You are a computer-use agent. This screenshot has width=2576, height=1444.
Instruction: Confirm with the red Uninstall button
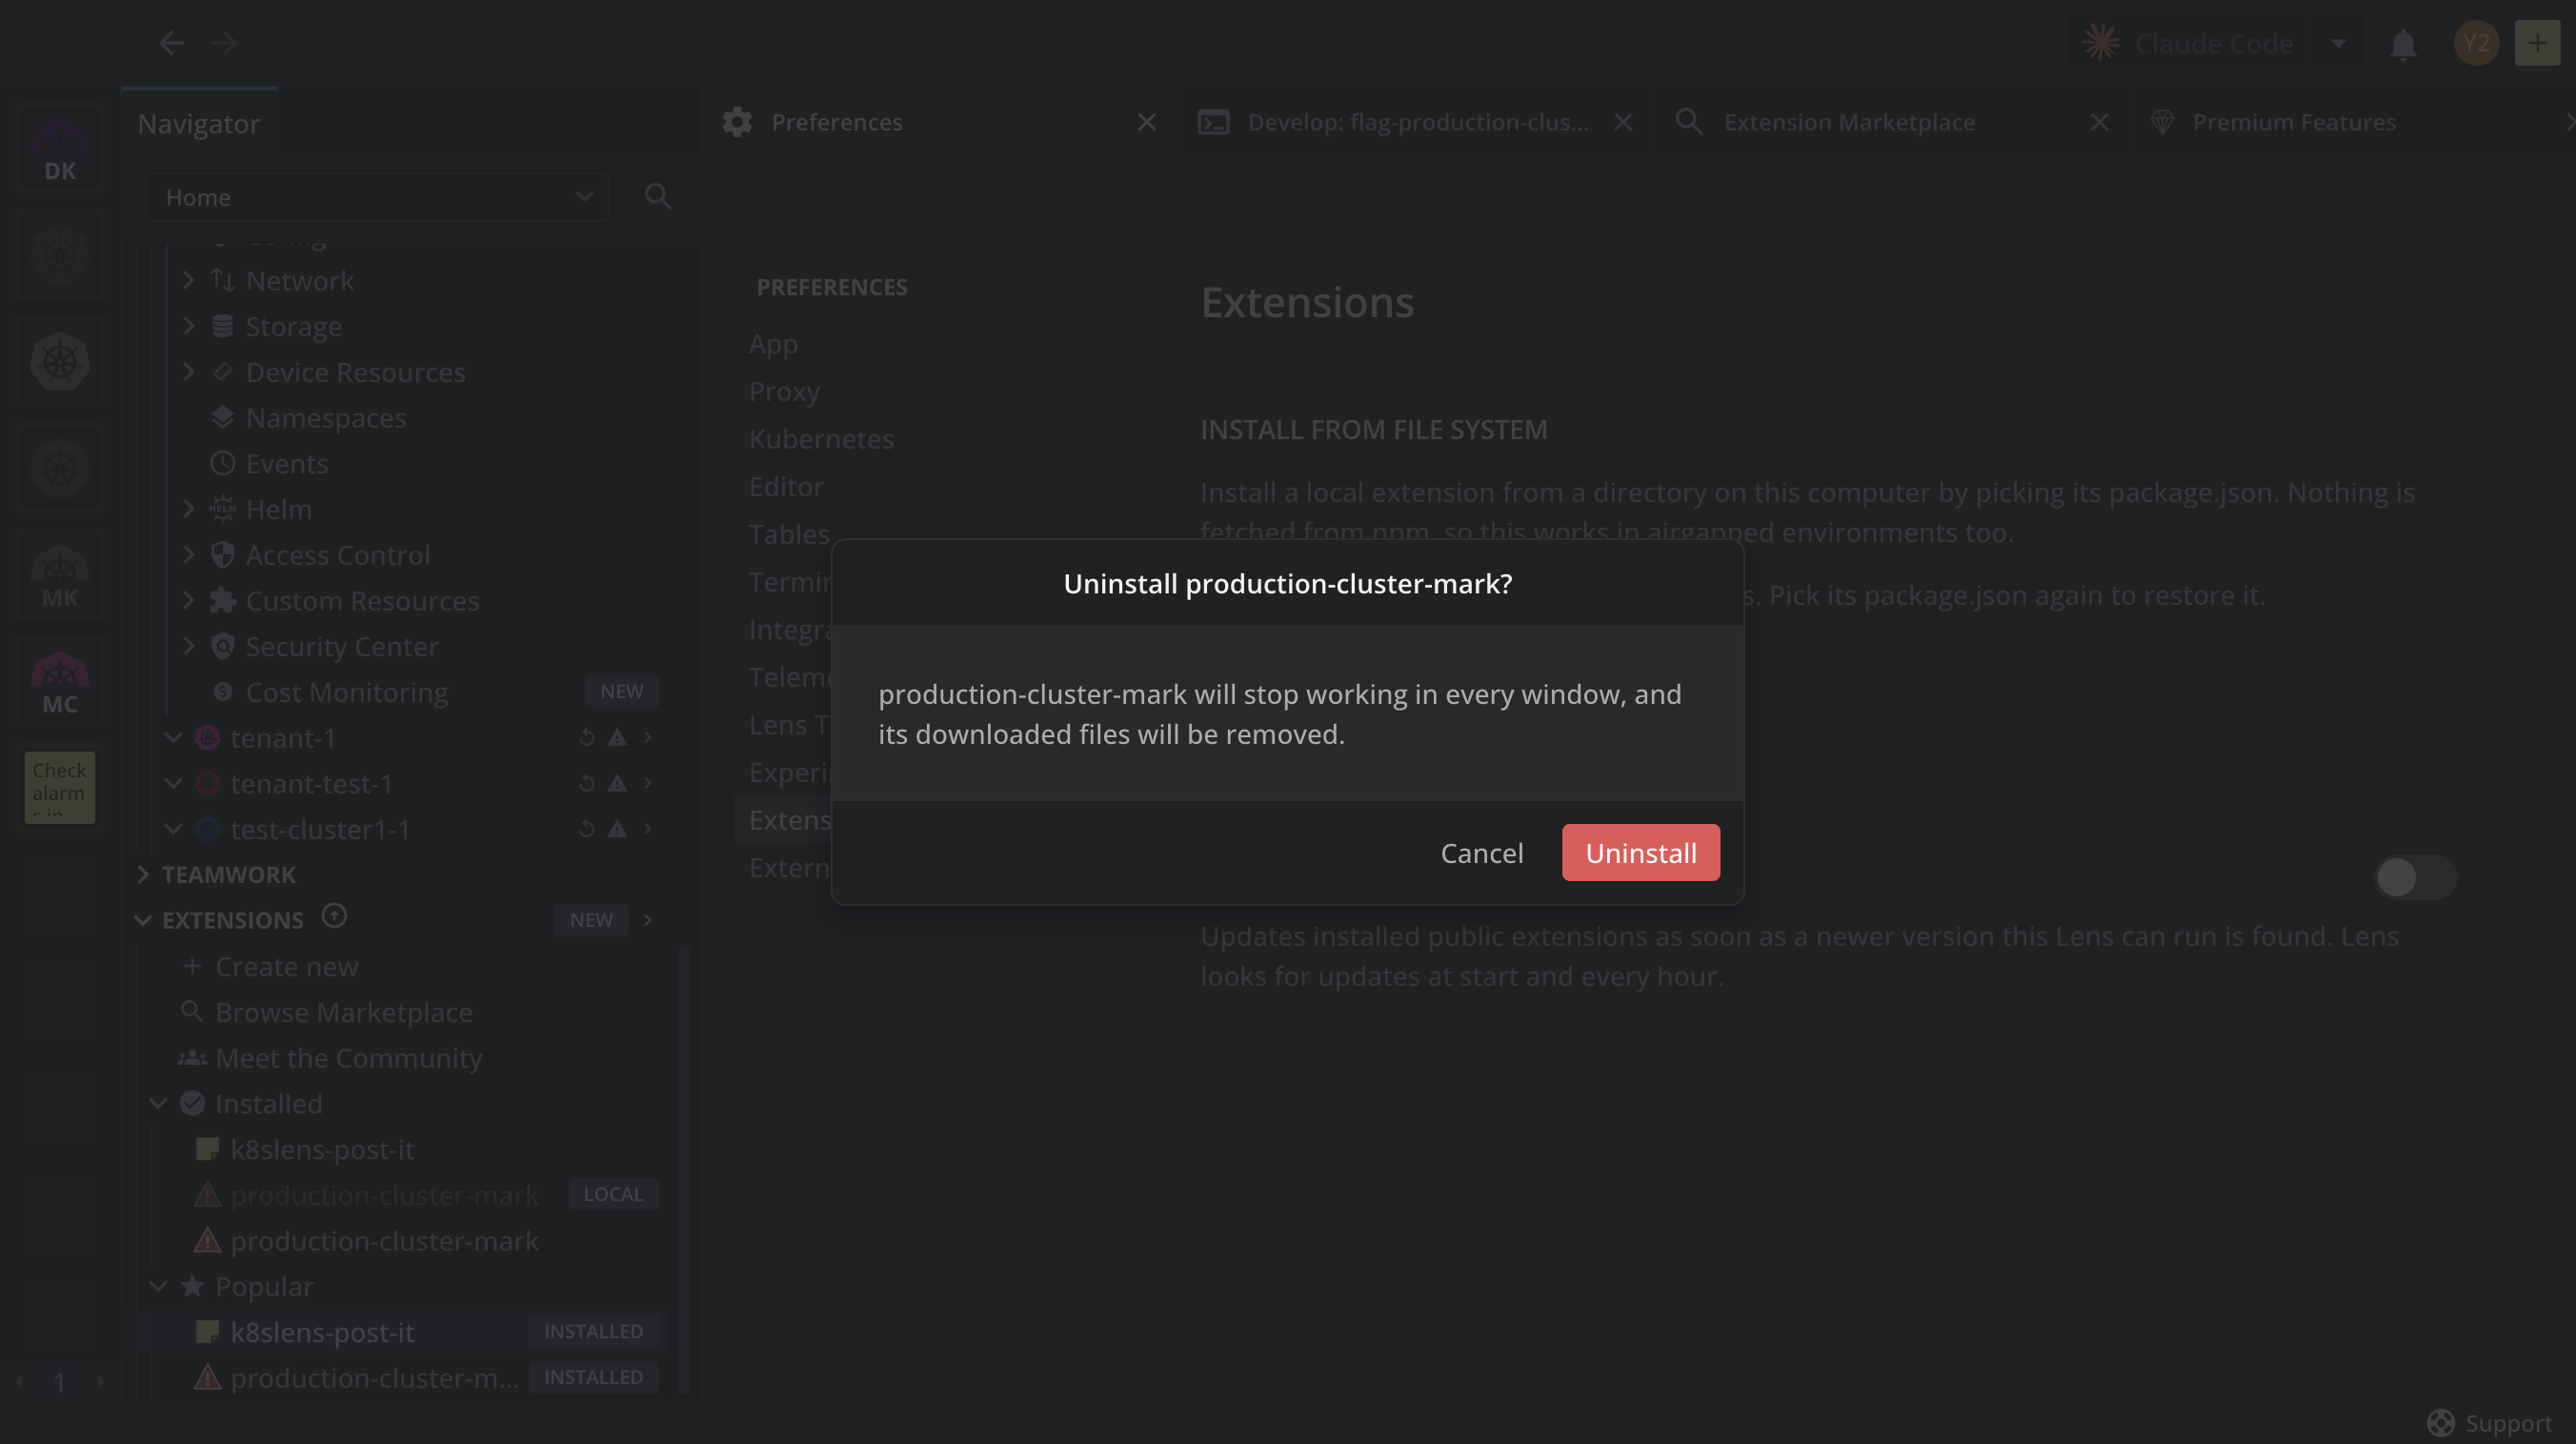coord(1640,852)
